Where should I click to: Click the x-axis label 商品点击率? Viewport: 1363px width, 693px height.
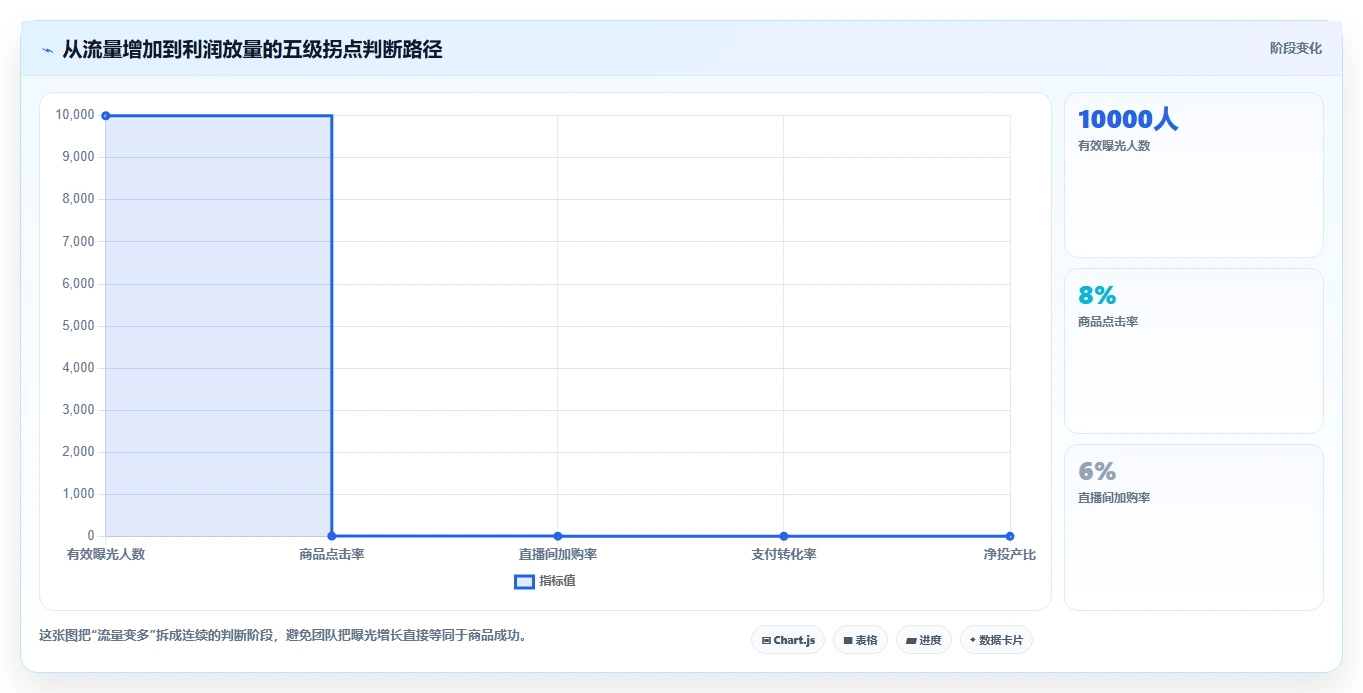click(x=331, y=554)
